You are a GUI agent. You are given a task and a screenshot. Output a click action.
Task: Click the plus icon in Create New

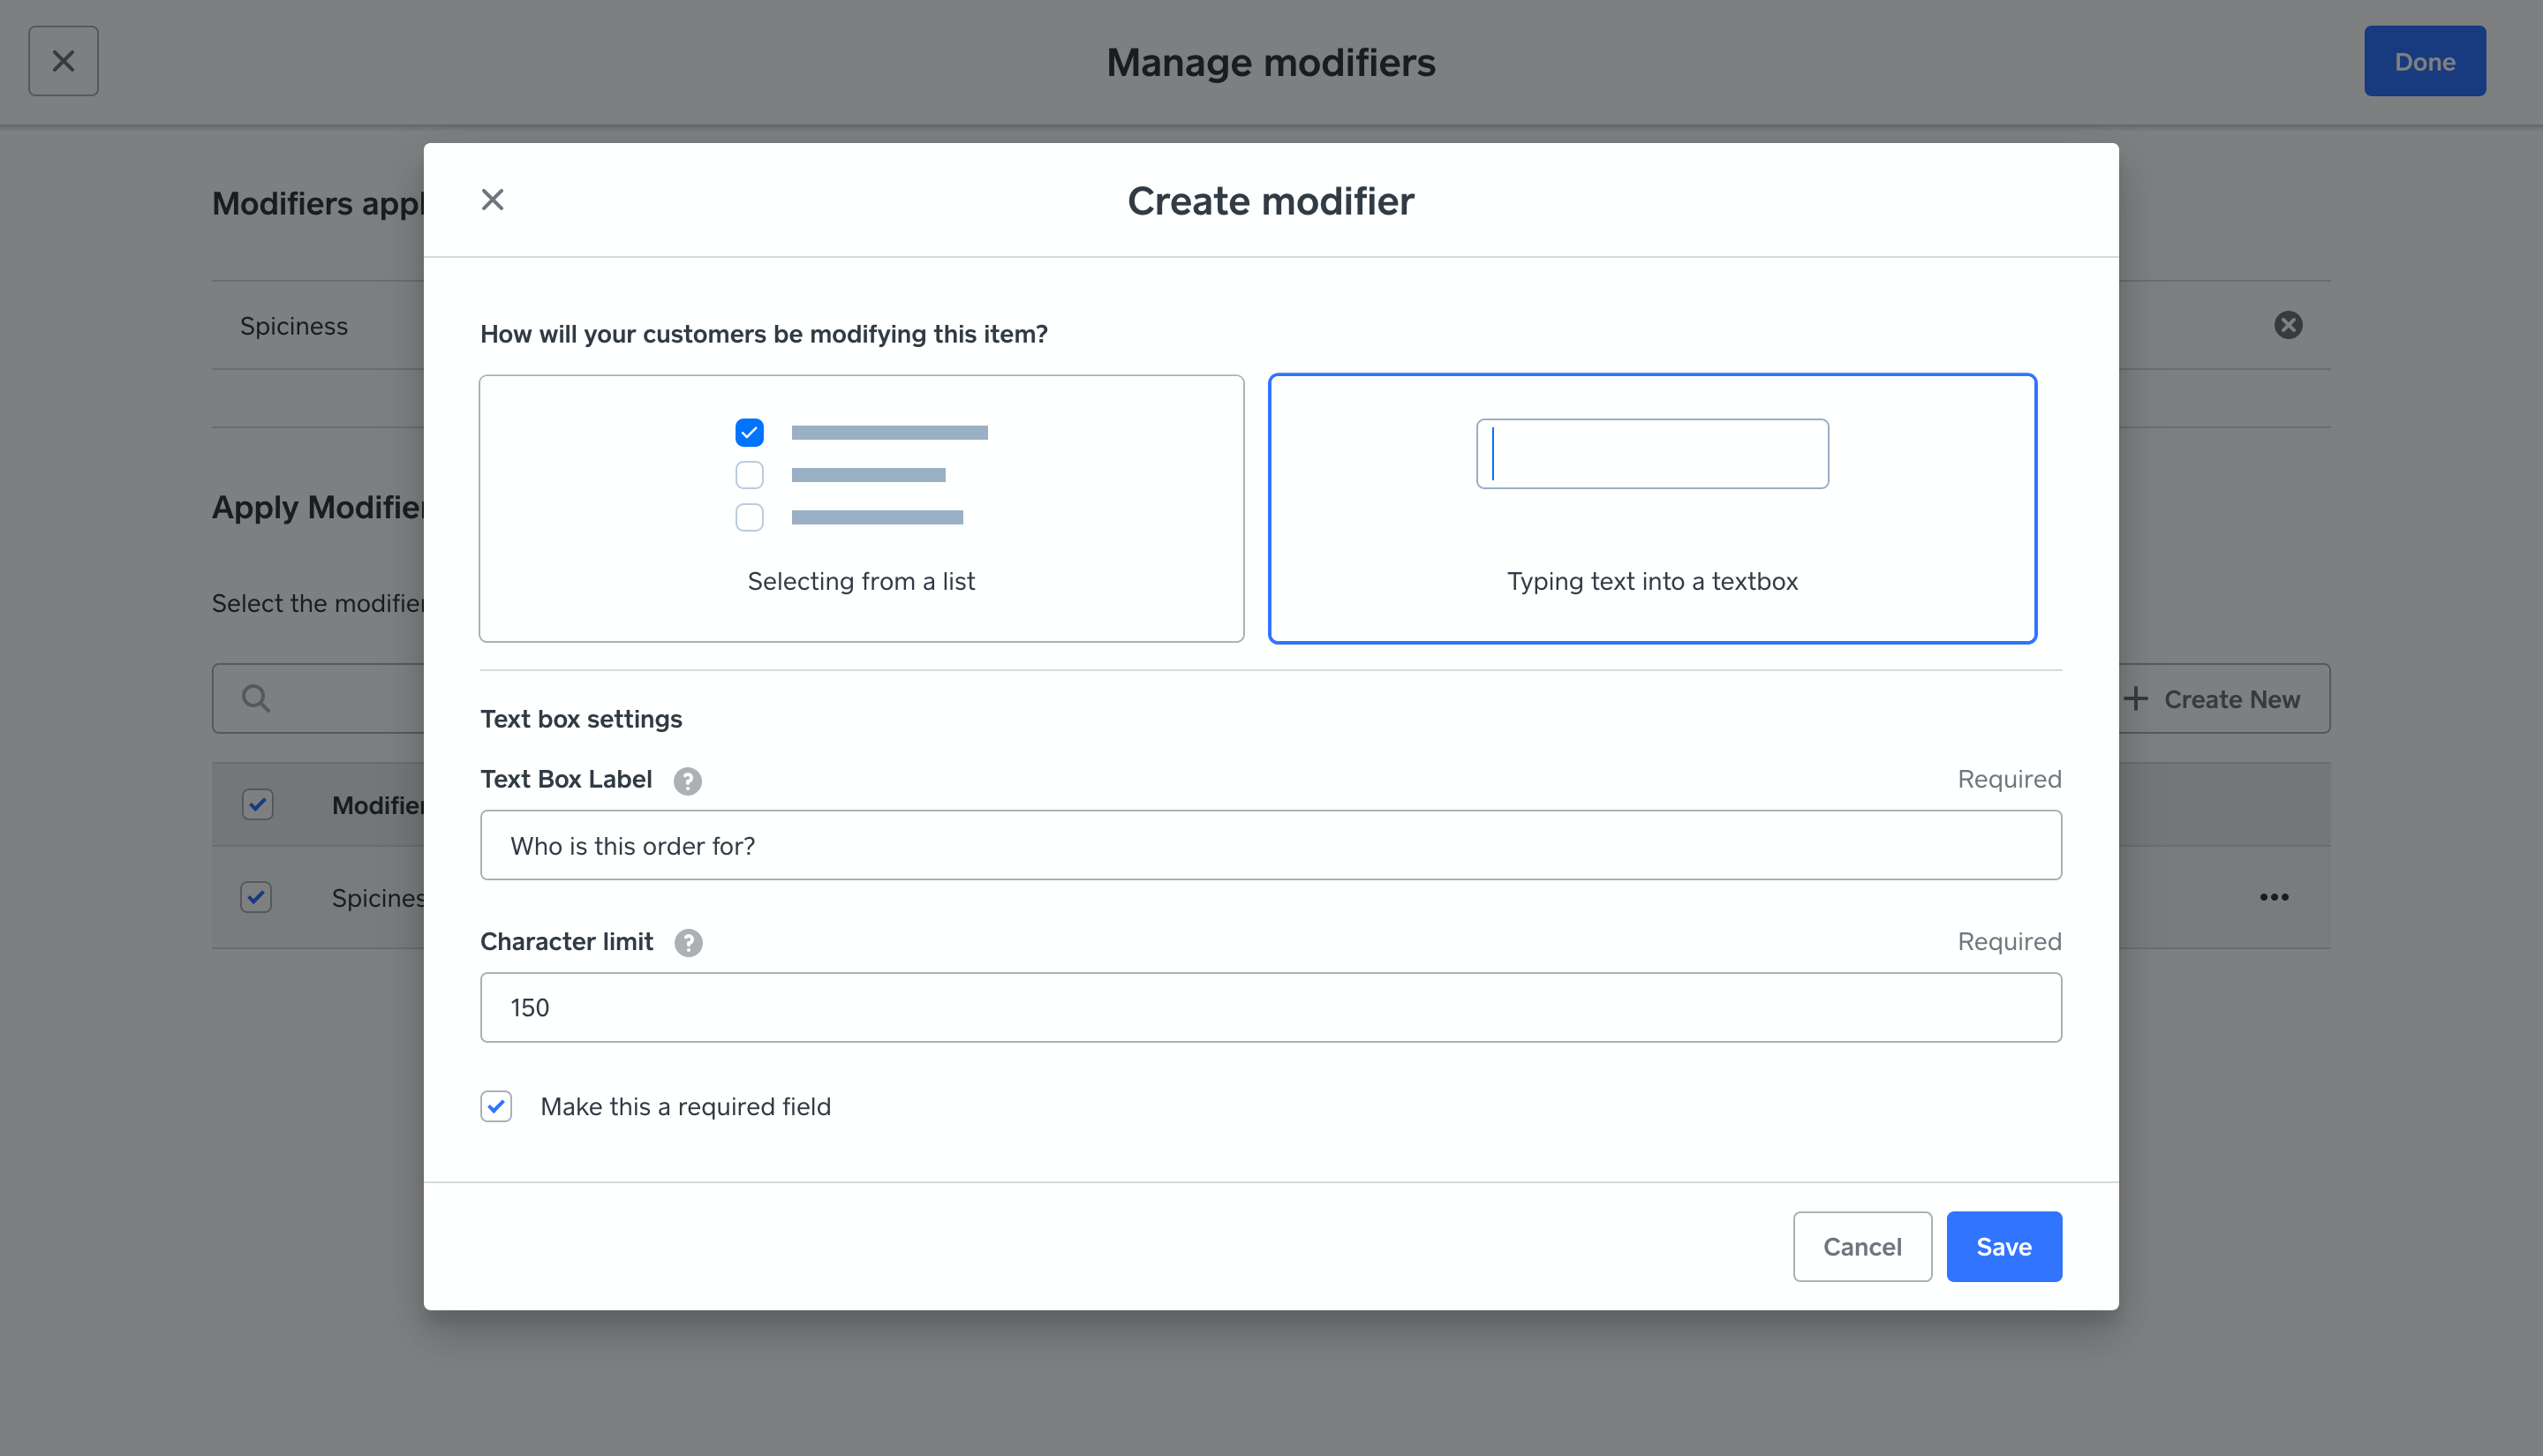[2136, 699]
